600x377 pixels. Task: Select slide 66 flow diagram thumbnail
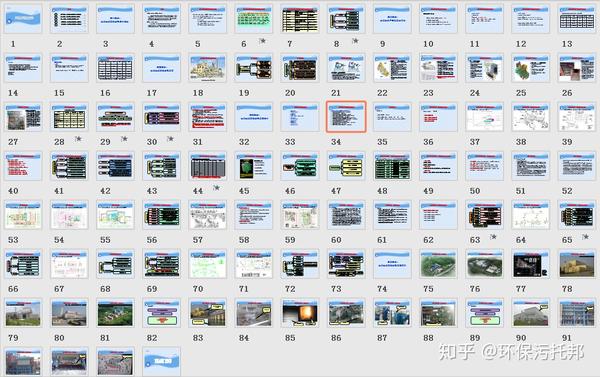[x=23, y=264]
